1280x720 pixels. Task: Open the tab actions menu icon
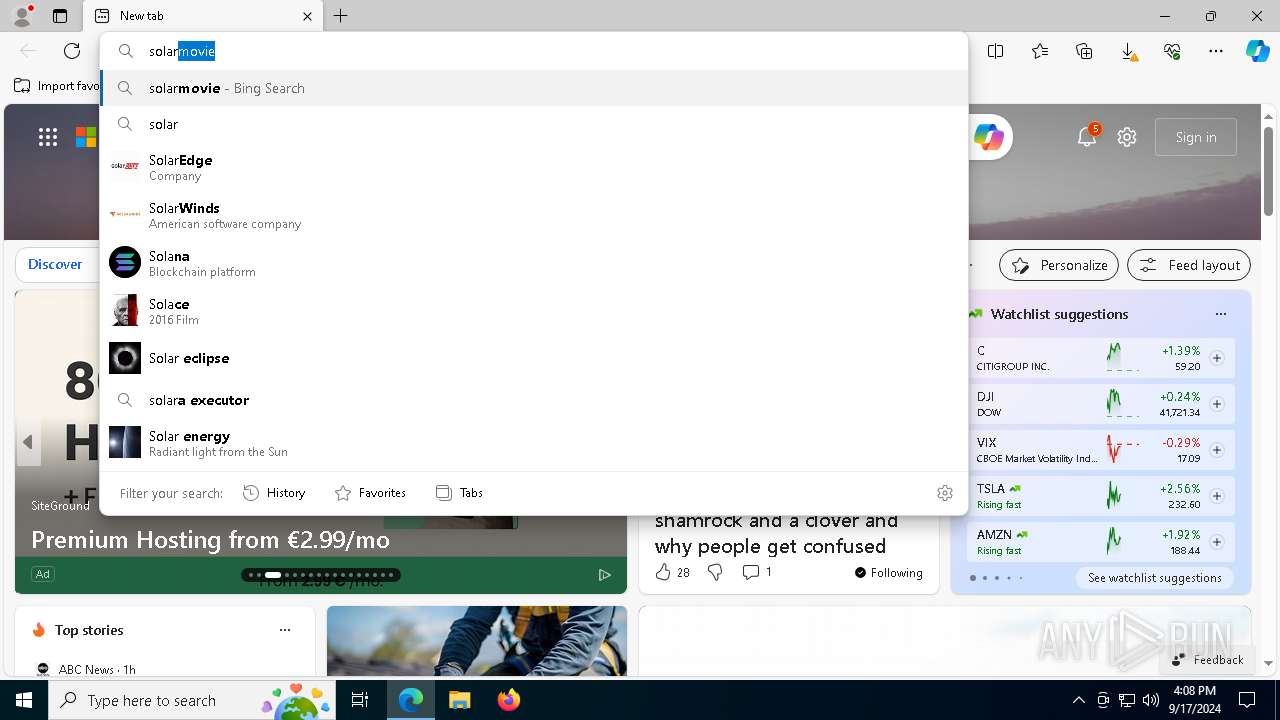60,16
